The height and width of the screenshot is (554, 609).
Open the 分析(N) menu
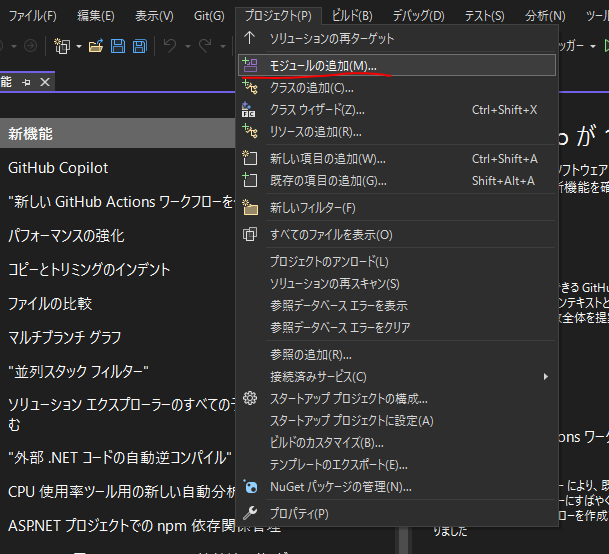point(545,16)
